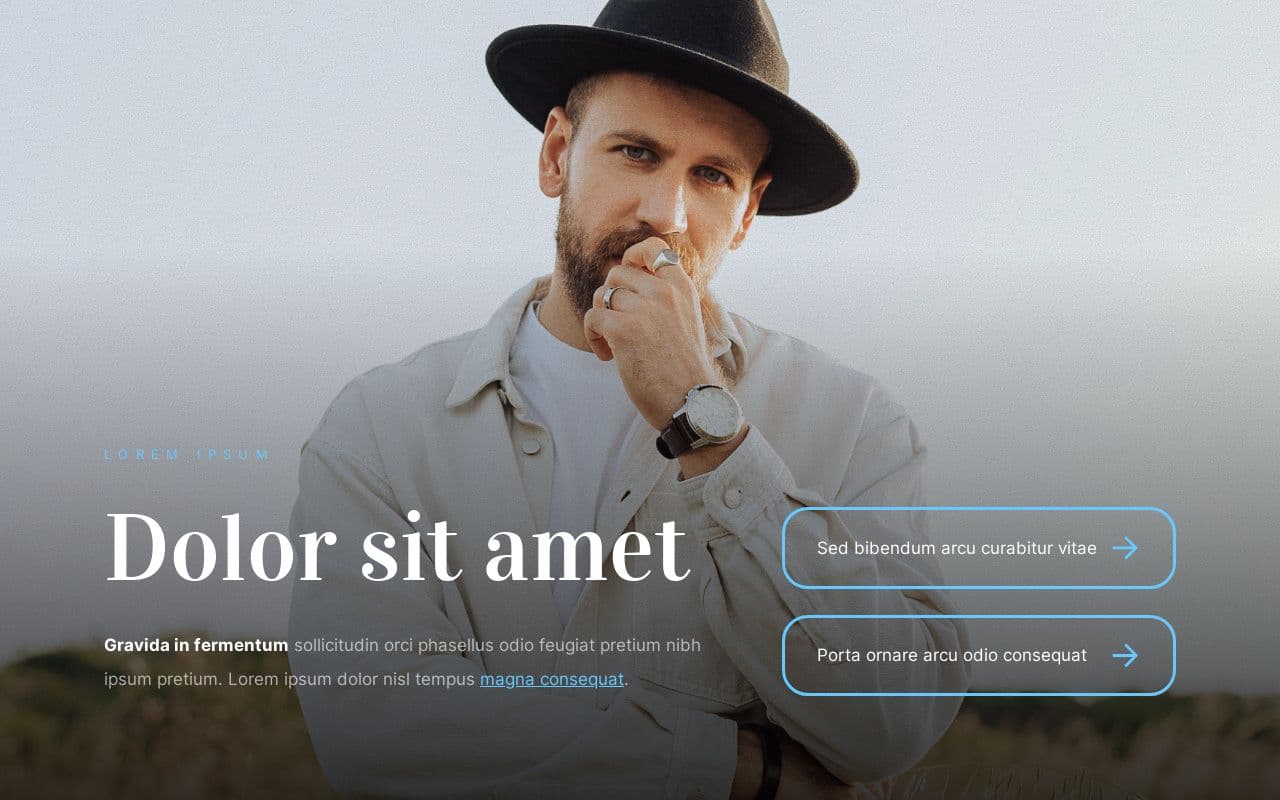Click the word Dolor in the heading
Image resolution: width=1280 pixels, height=800 pixels.
pyautogui.click(x=220, y=548)
